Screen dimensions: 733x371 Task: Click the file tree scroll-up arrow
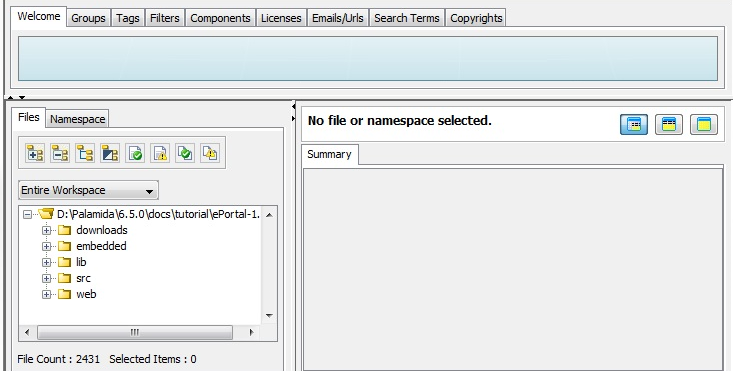point(269,215)
